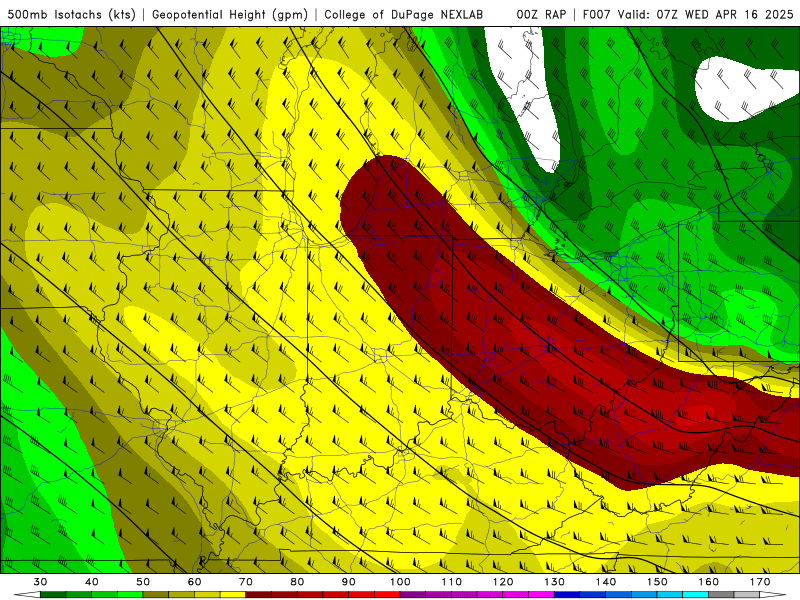Click the 50 label on the color scale
The image size is (800, 600).
click(143, 582)
